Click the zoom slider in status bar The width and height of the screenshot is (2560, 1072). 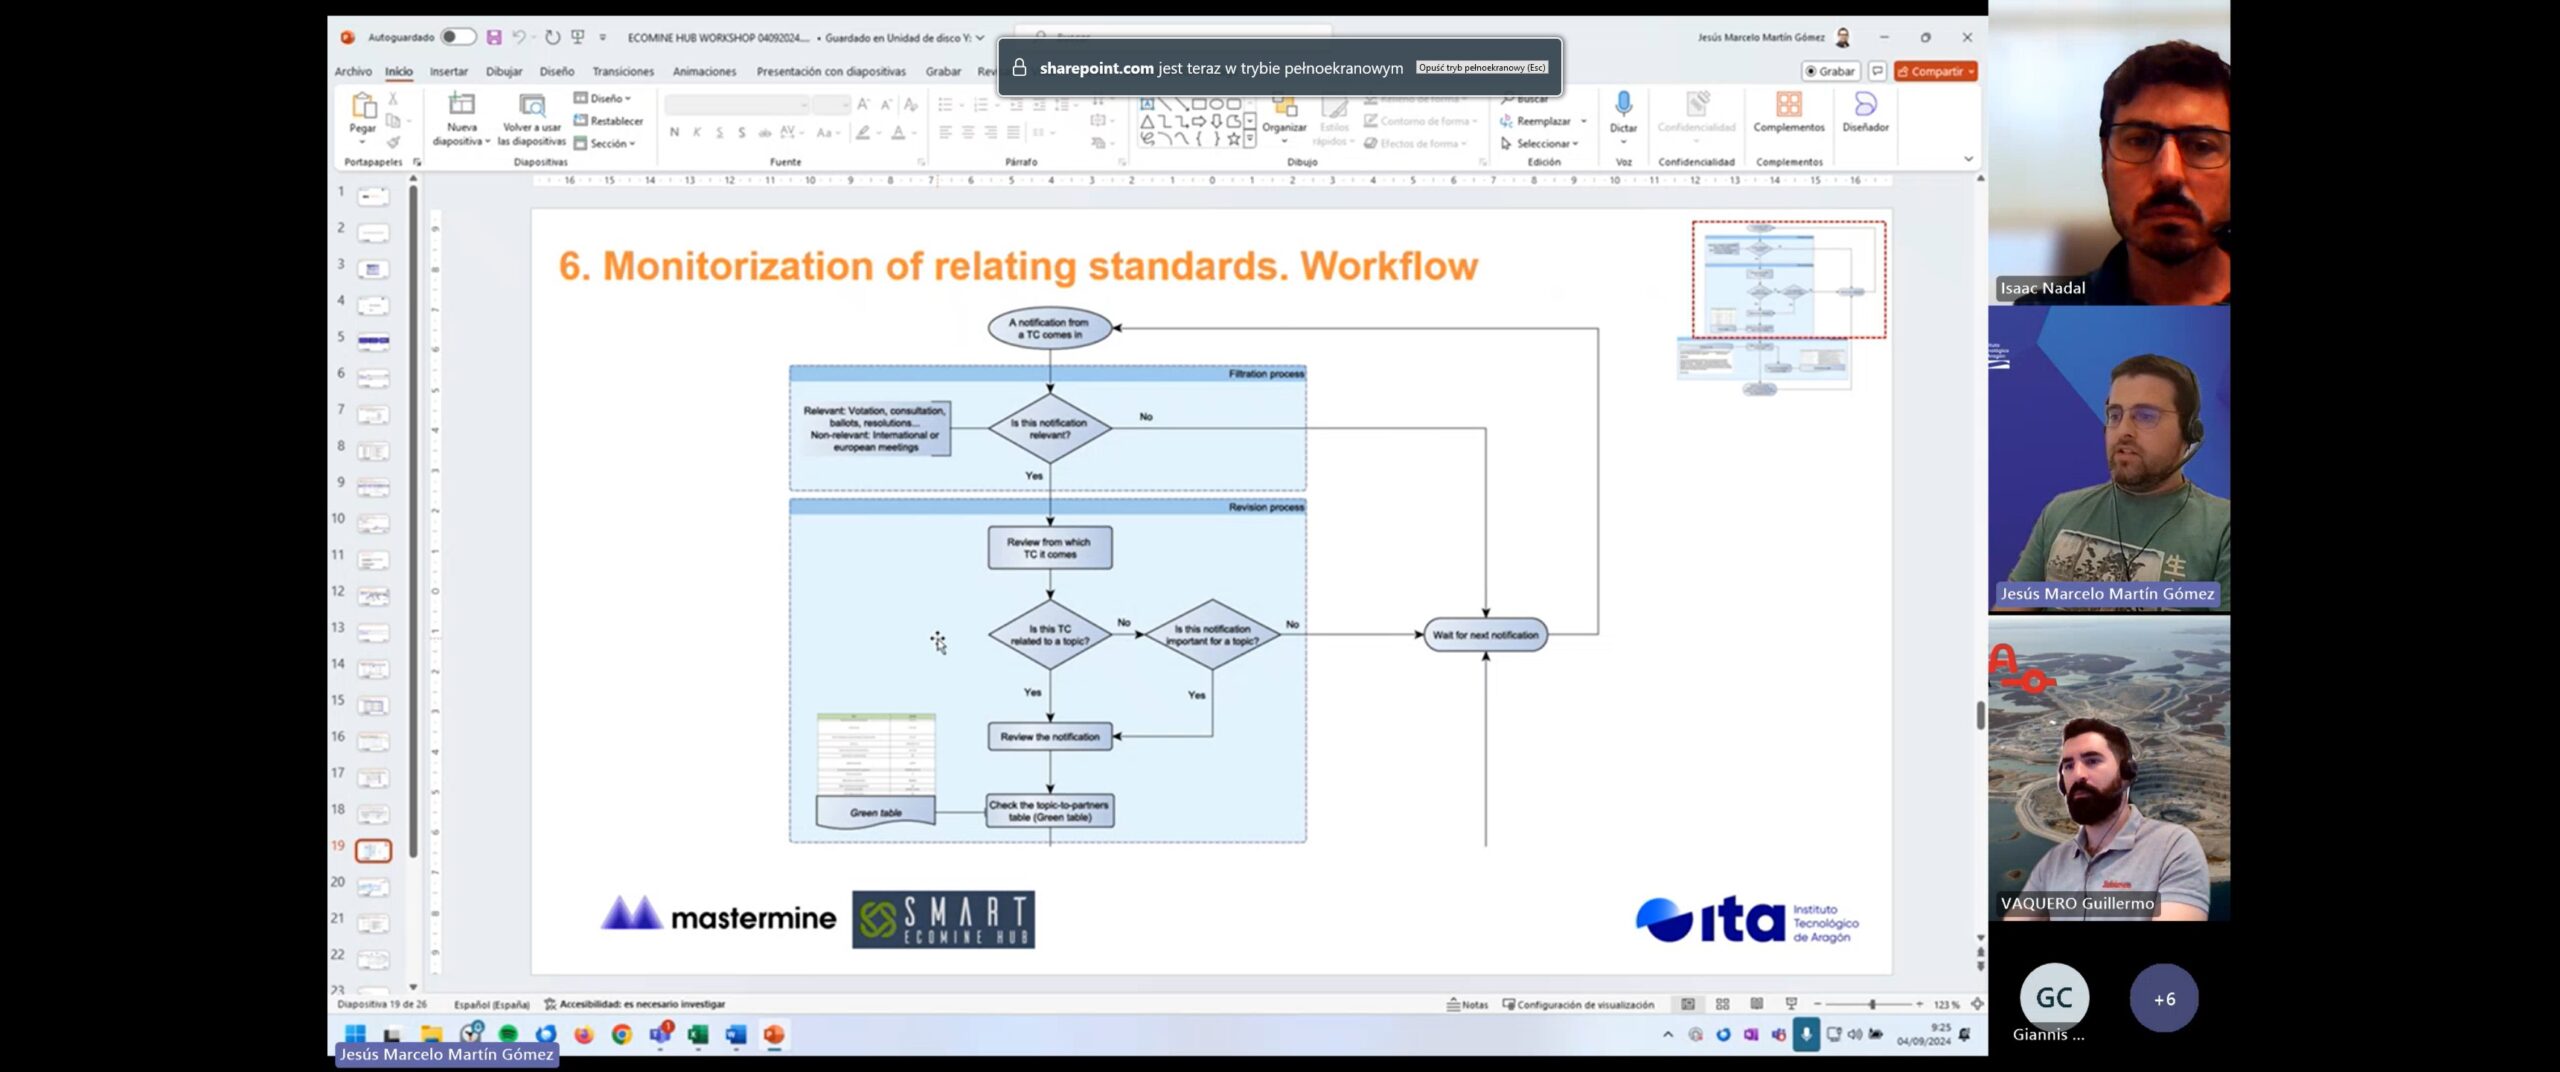tap(1871, 1004)
